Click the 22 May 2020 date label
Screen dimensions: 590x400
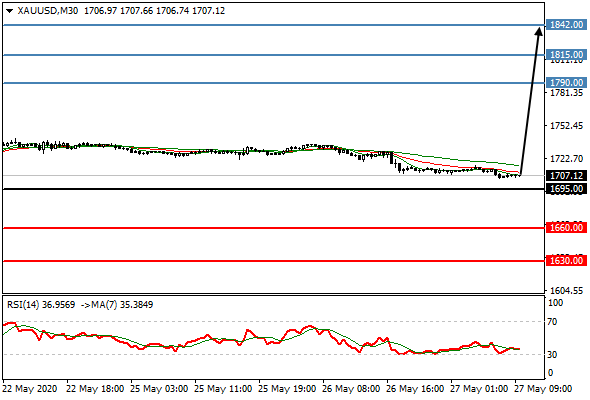click(30, 389)
